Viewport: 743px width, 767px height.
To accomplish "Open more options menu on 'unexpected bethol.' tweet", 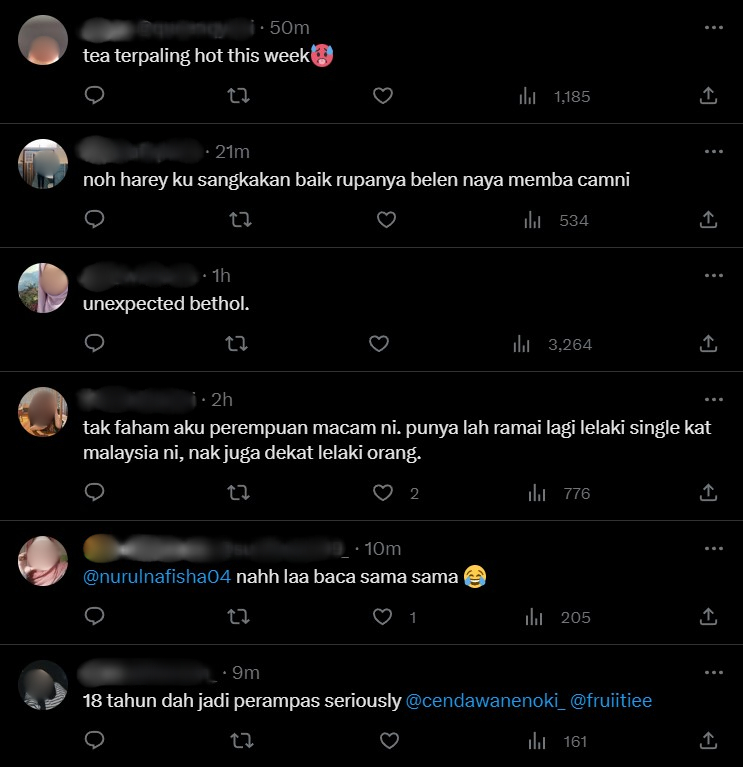I will point(713,275).
